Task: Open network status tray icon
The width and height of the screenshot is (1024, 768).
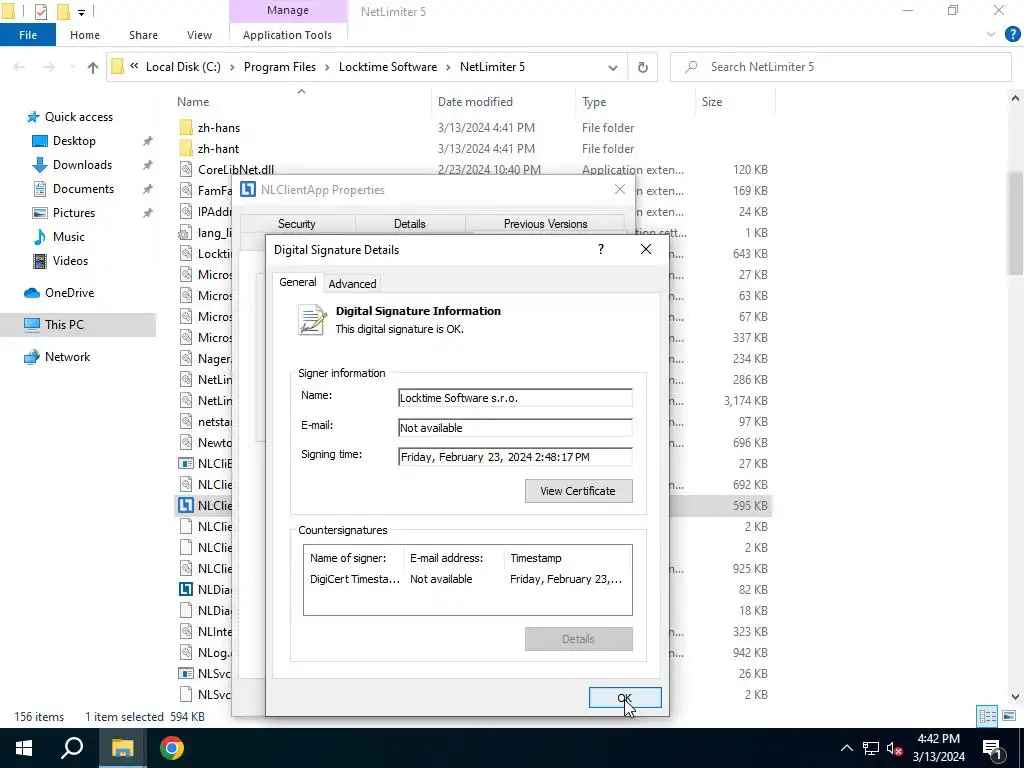Action: pyautogui.click(x=871, y=748)
